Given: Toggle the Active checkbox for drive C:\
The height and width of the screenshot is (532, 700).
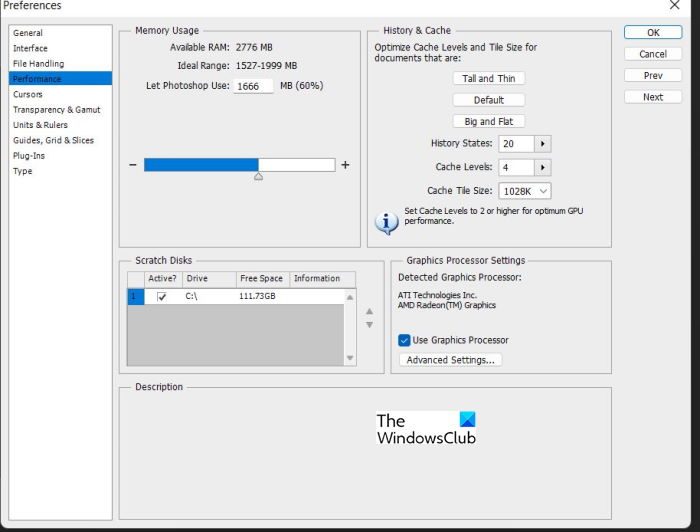Looking at the screenshot, I should (x=162, y=296).
